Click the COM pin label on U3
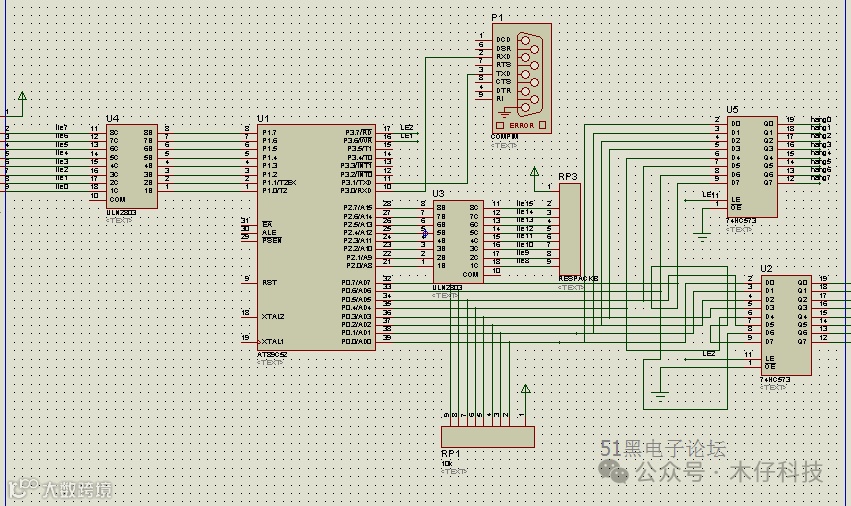Image resolution: width=851 pixels, height=506 pixels. (471, 274)
